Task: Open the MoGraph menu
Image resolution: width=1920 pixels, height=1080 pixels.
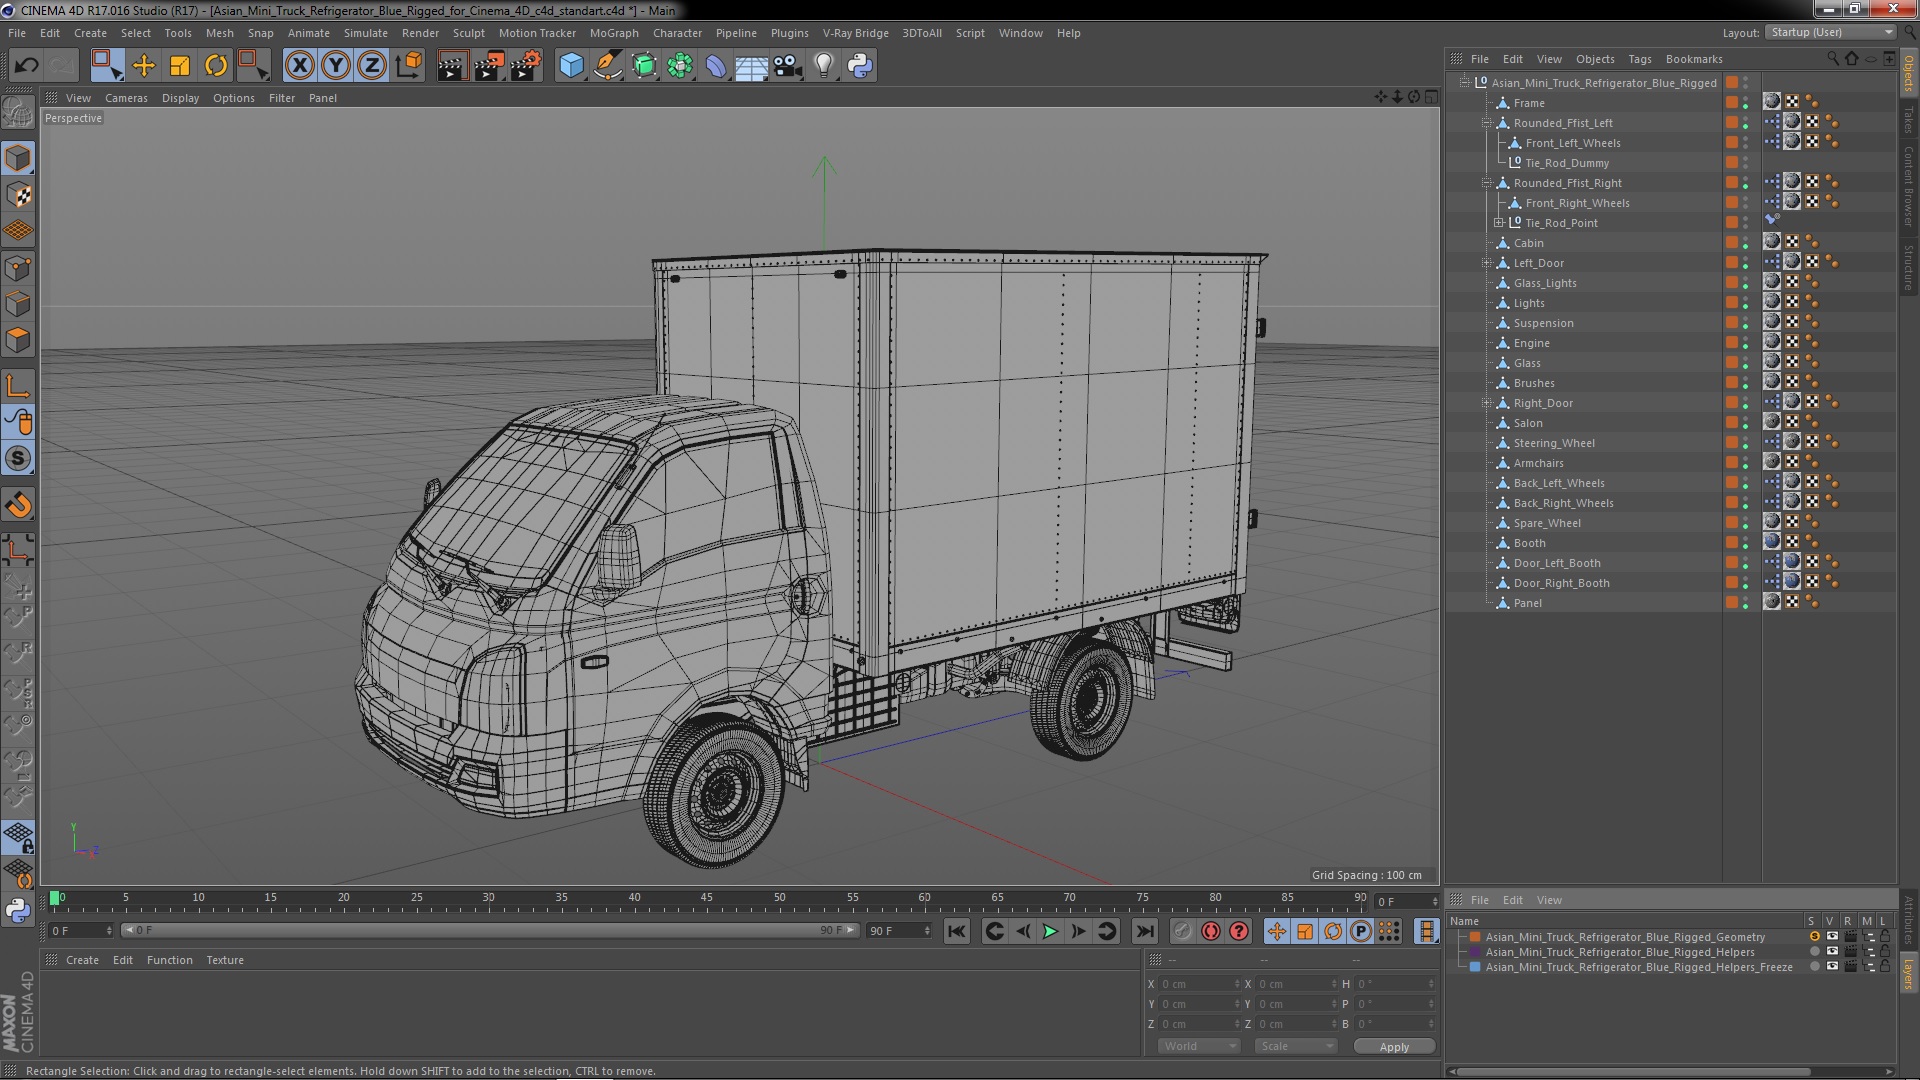Action: tap(614, 33)
